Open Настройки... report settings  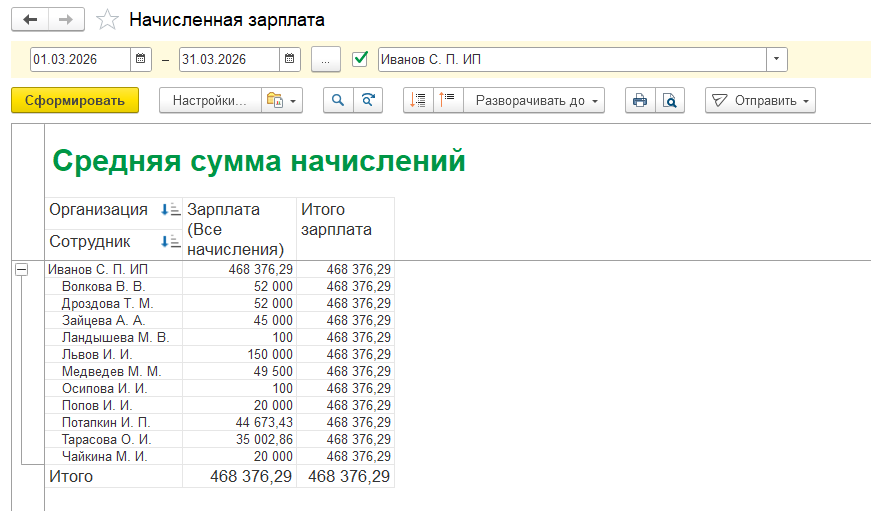[210, 101]
